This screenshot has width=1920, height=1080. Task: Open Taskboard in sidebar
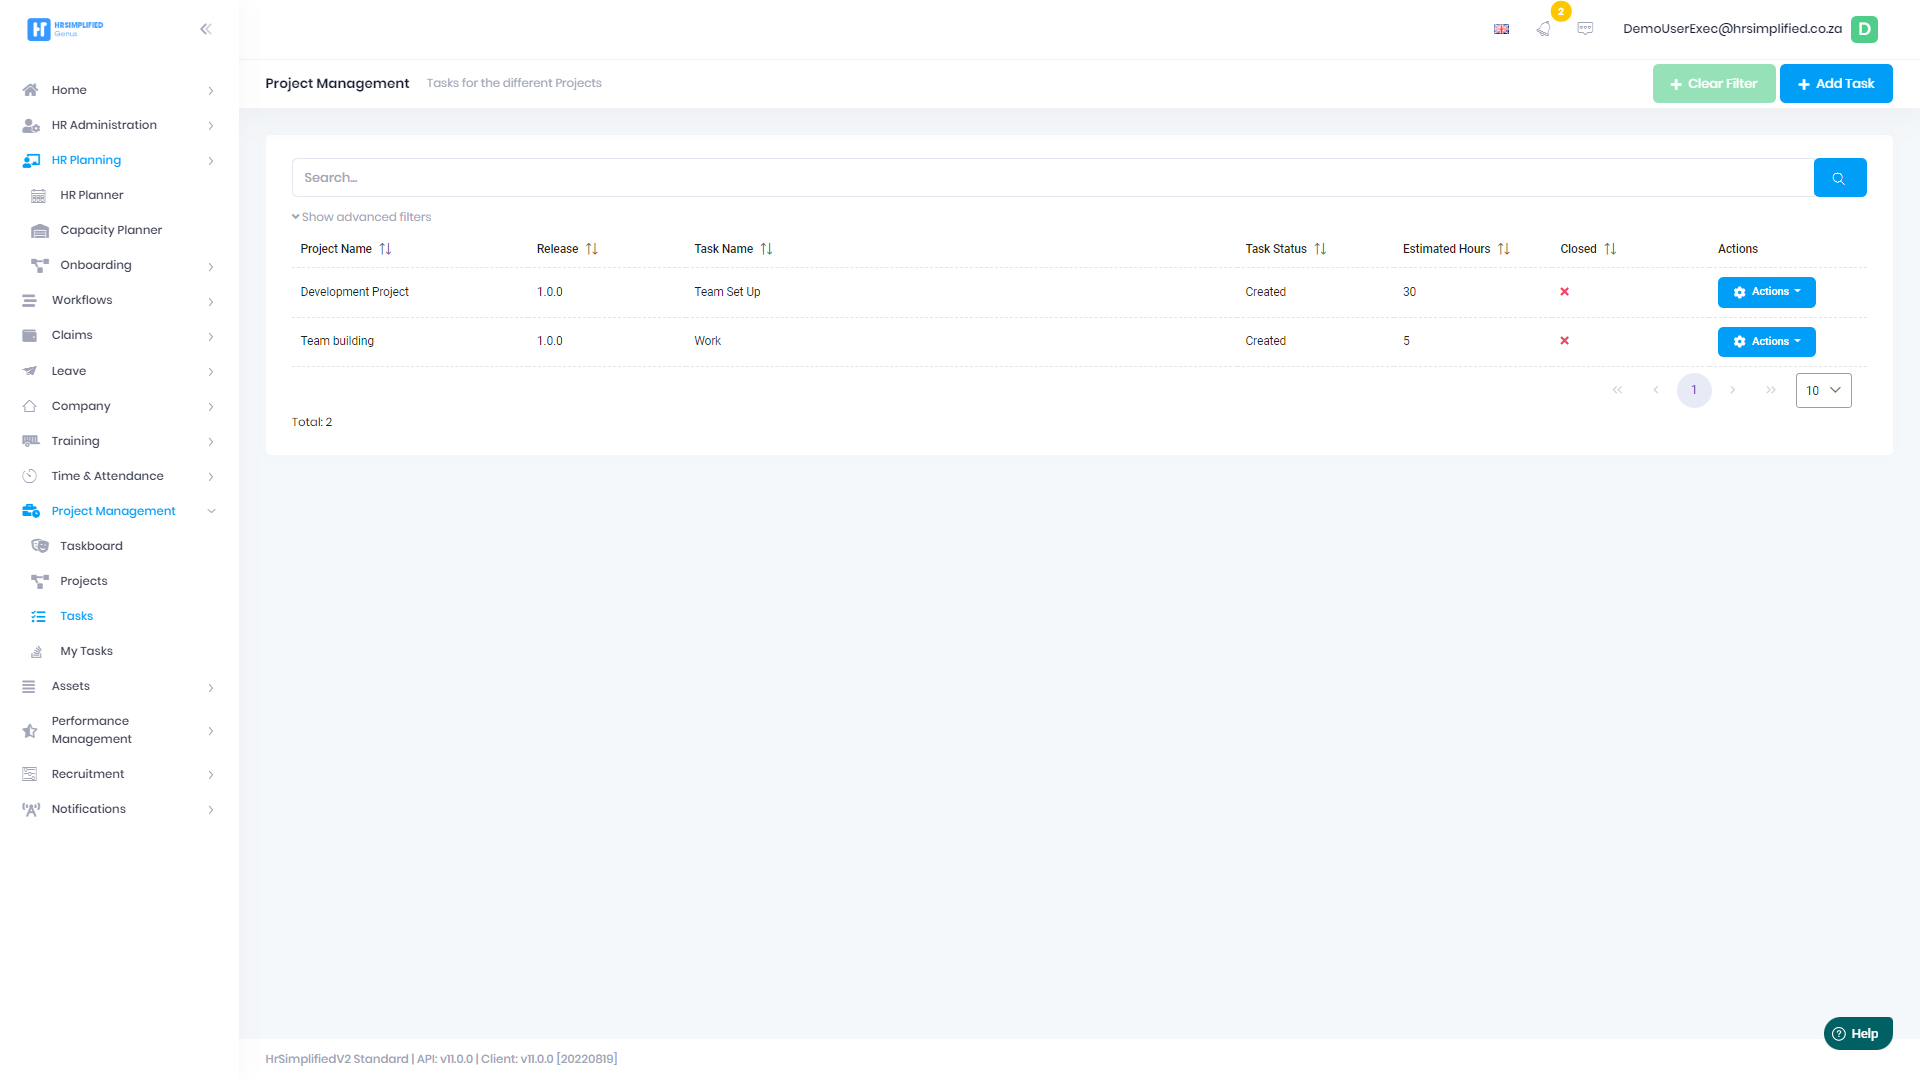click(x=91, y=546)
